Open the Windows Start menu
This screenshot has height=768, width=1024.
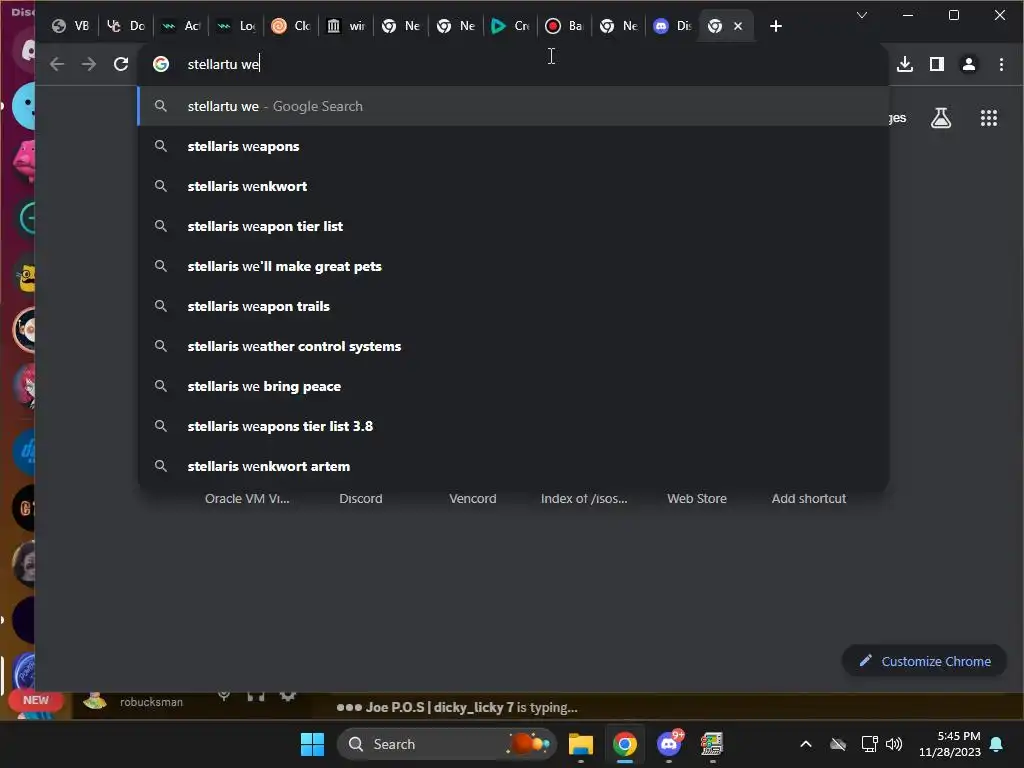pos(312,744)
